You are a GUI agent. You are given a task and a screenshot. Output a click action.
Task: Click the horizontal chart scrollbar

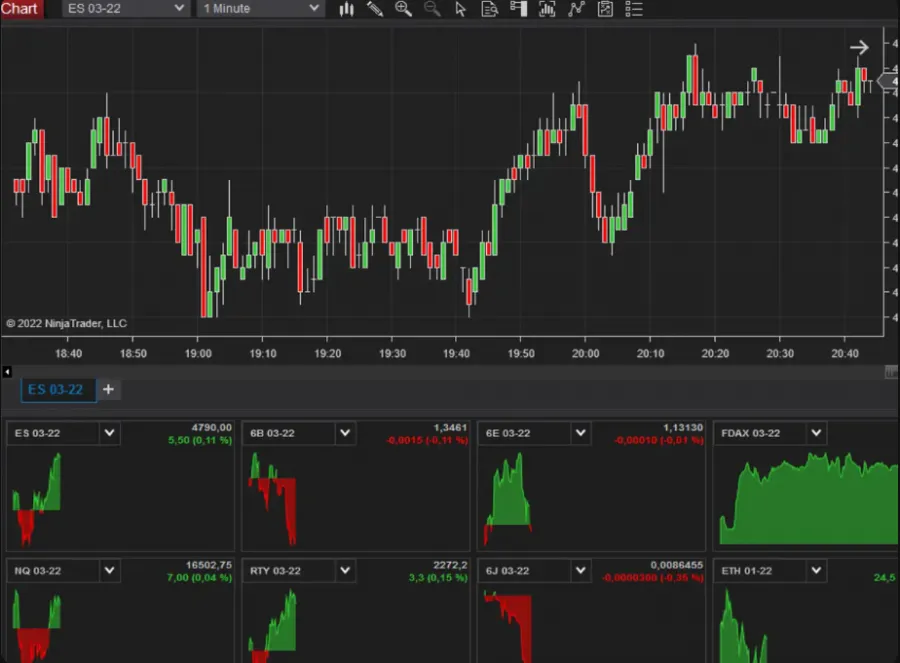tap(450, 372)
